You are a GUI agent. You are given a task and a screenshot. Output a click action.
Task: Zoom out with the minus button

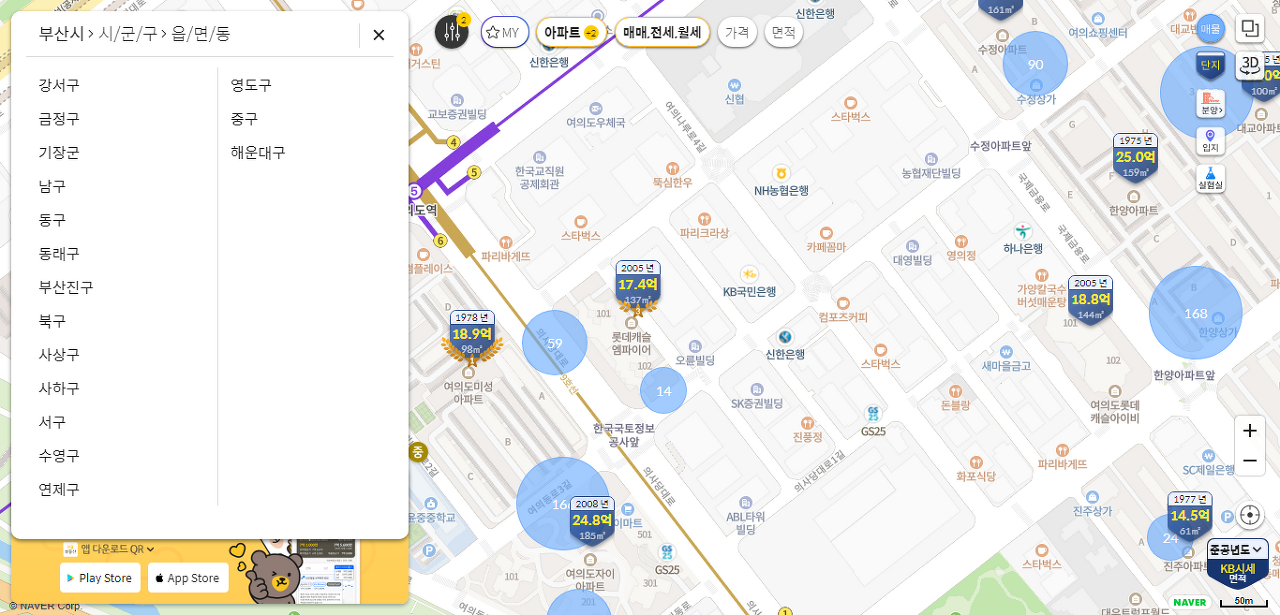(1249, 461)
